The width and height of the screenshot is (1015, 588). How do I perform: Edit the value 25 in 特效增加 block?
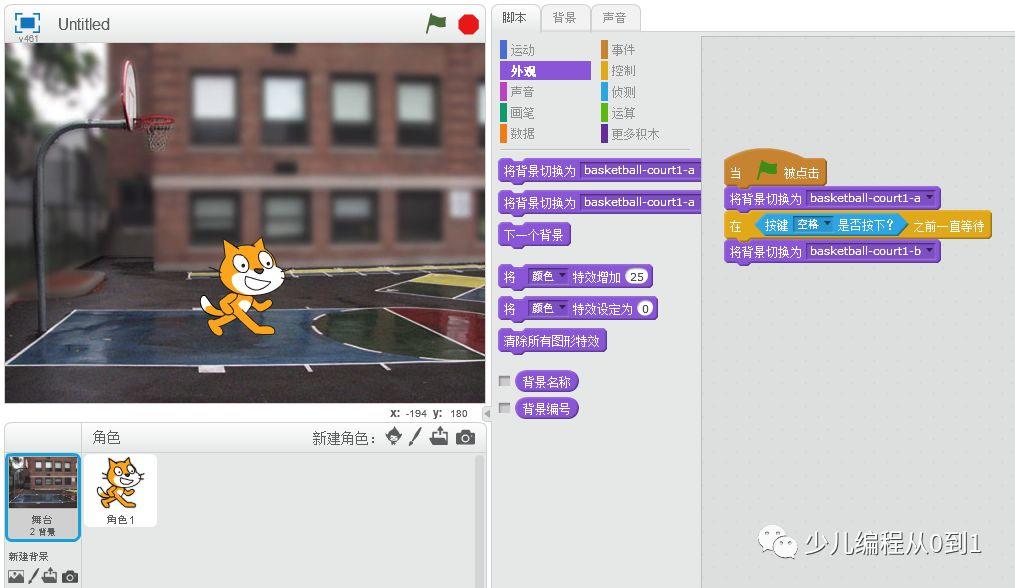[x=636, y=277]
